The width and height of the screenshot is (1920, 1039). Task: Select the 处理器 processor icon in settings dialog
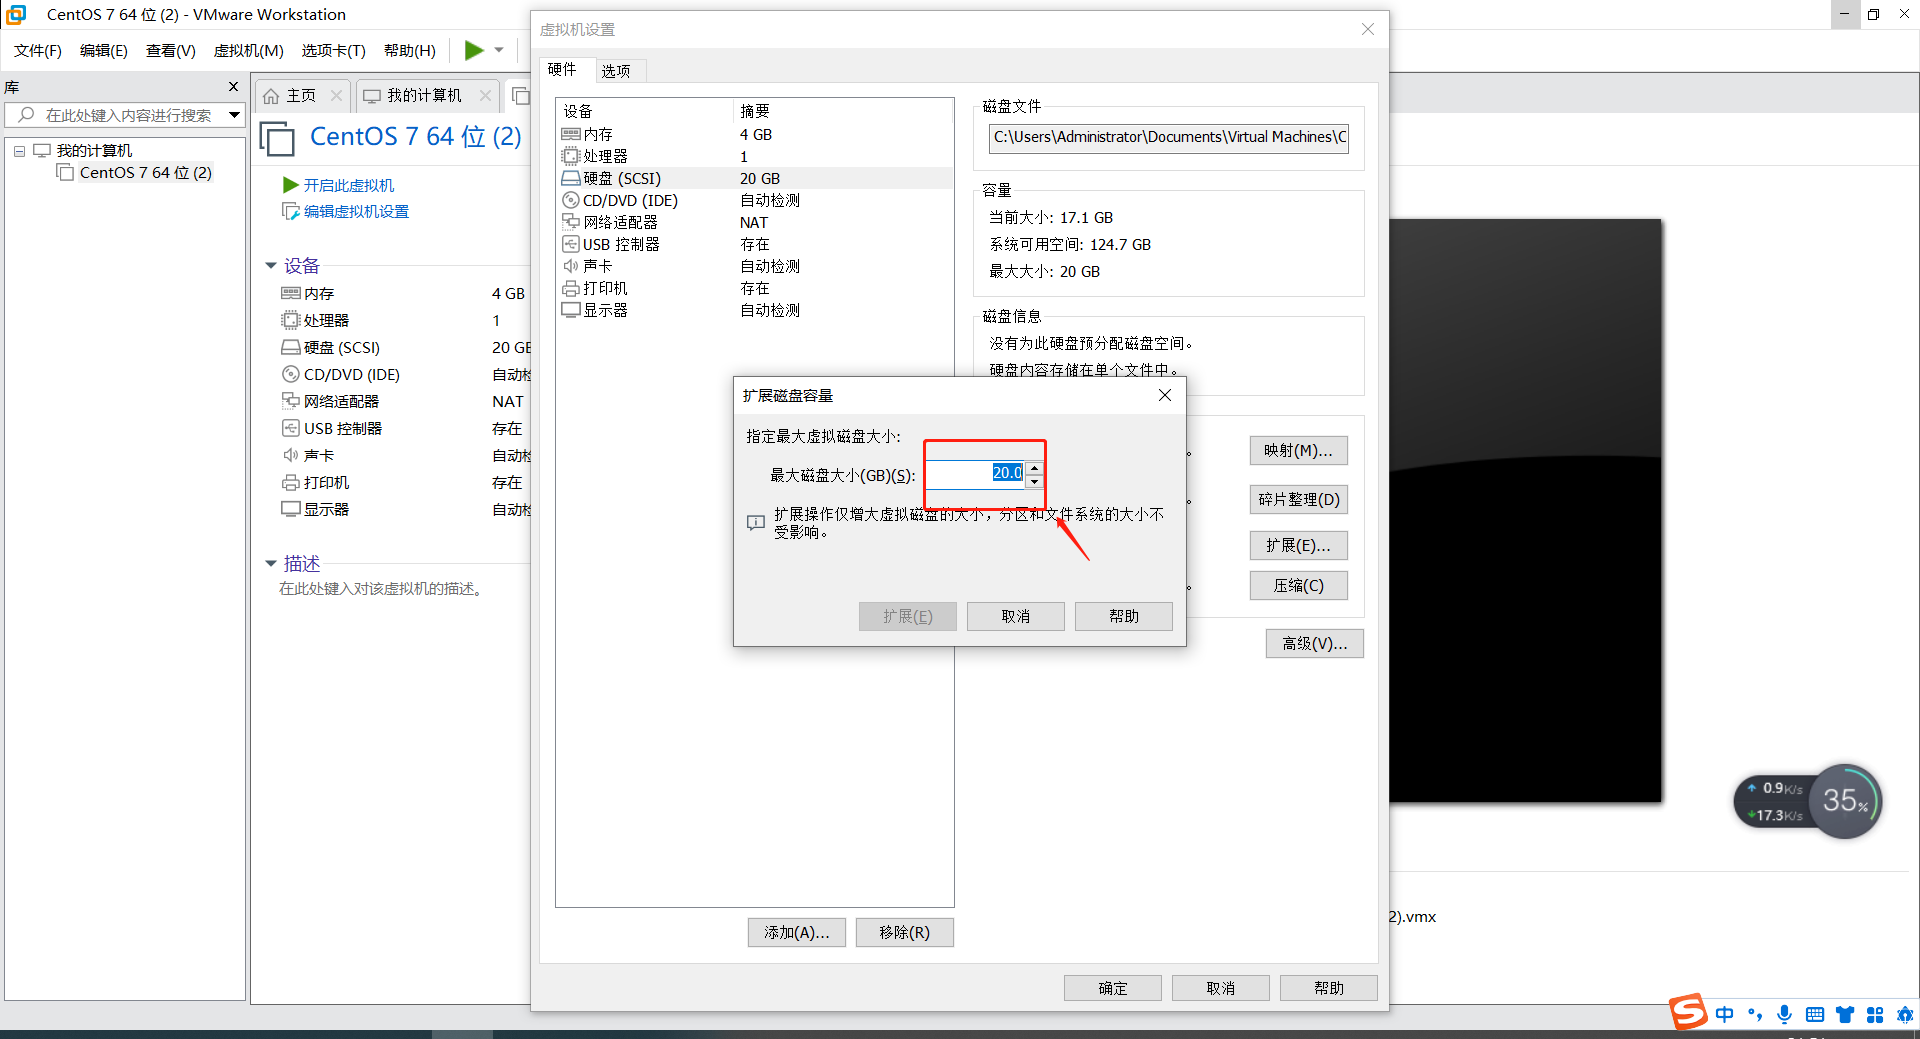[571, 156]
